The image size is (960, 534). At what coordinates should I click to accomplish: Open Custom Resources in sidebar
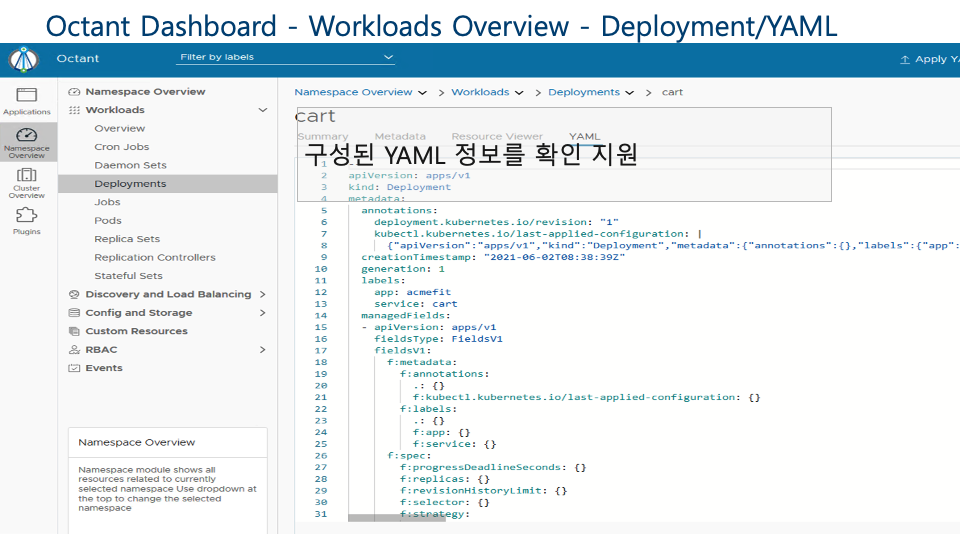click(137, 331)
